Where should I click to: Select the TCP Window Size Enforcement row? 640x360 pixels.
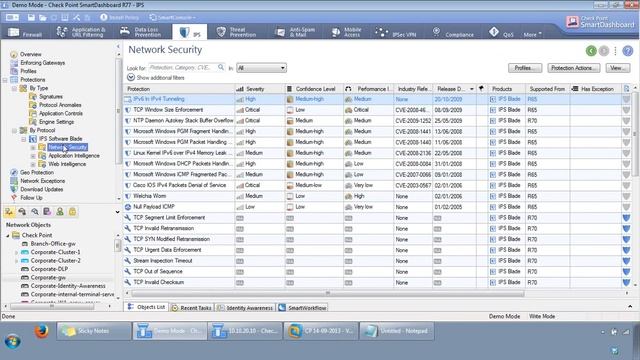(x=376, y=110)
